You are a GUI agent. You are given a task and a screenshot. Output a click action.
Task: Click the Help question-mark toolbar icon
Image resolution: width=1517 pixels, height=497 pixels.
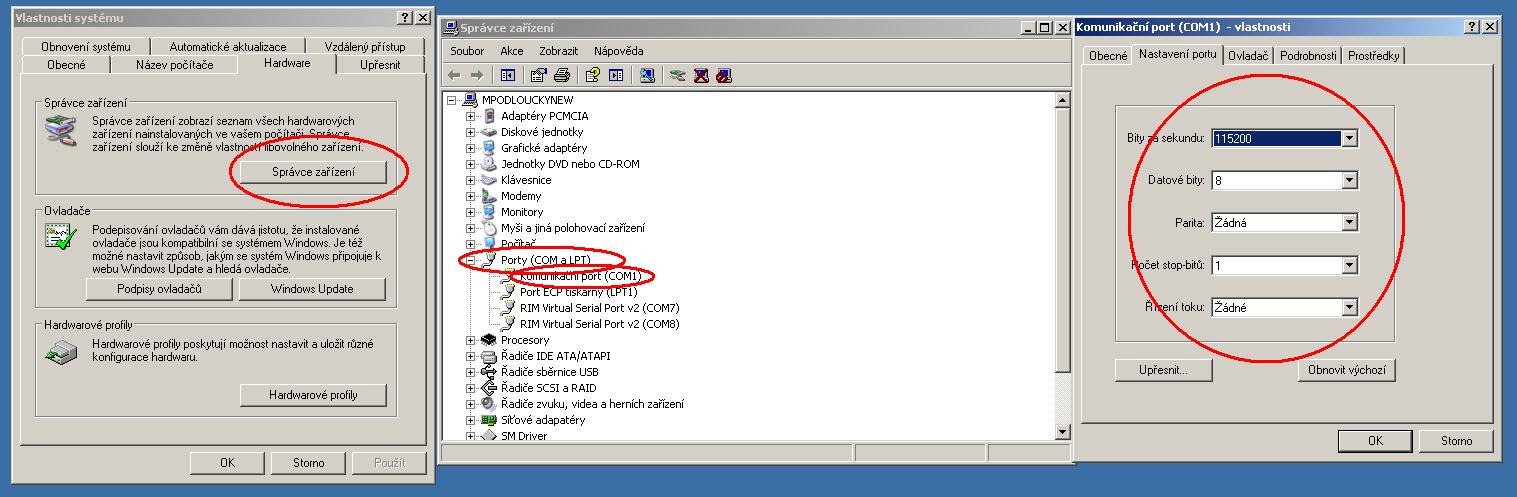pyautogui.click(x=593, y=75)
